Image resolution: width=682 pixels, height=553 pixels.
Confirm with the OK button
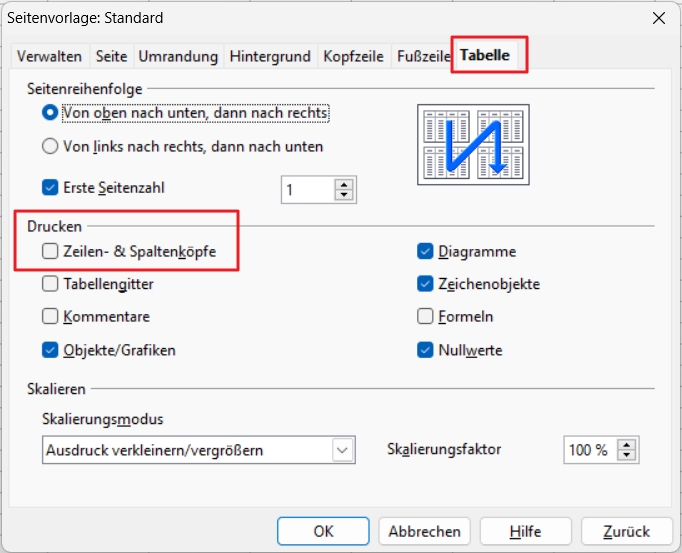coord(323,531)
